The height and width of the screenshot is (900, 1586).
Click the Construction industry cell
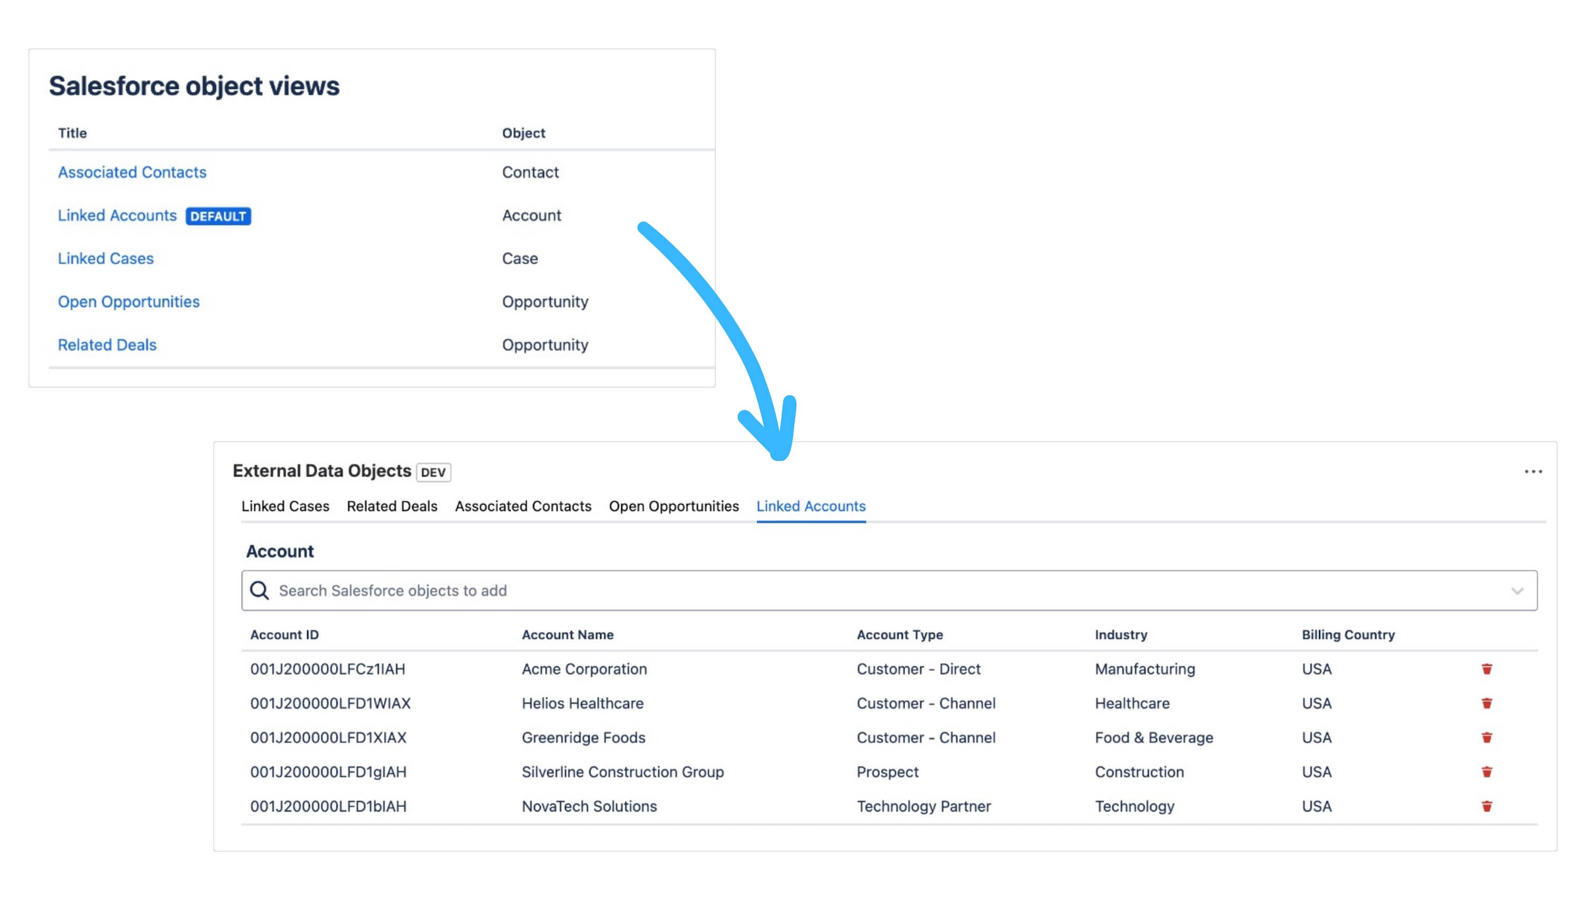tap(1139, 772)
